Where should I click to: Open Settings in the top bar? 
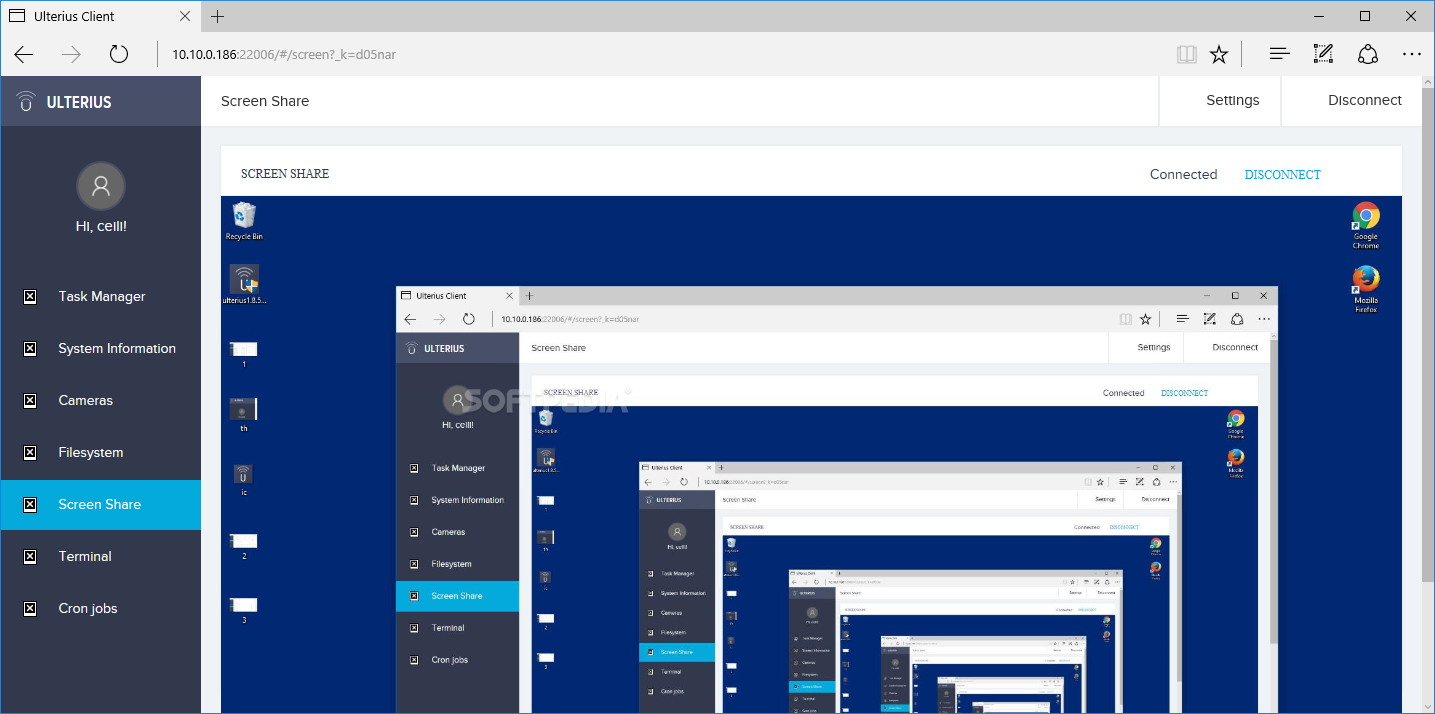pyautogui.click(x=1232, y=101)
